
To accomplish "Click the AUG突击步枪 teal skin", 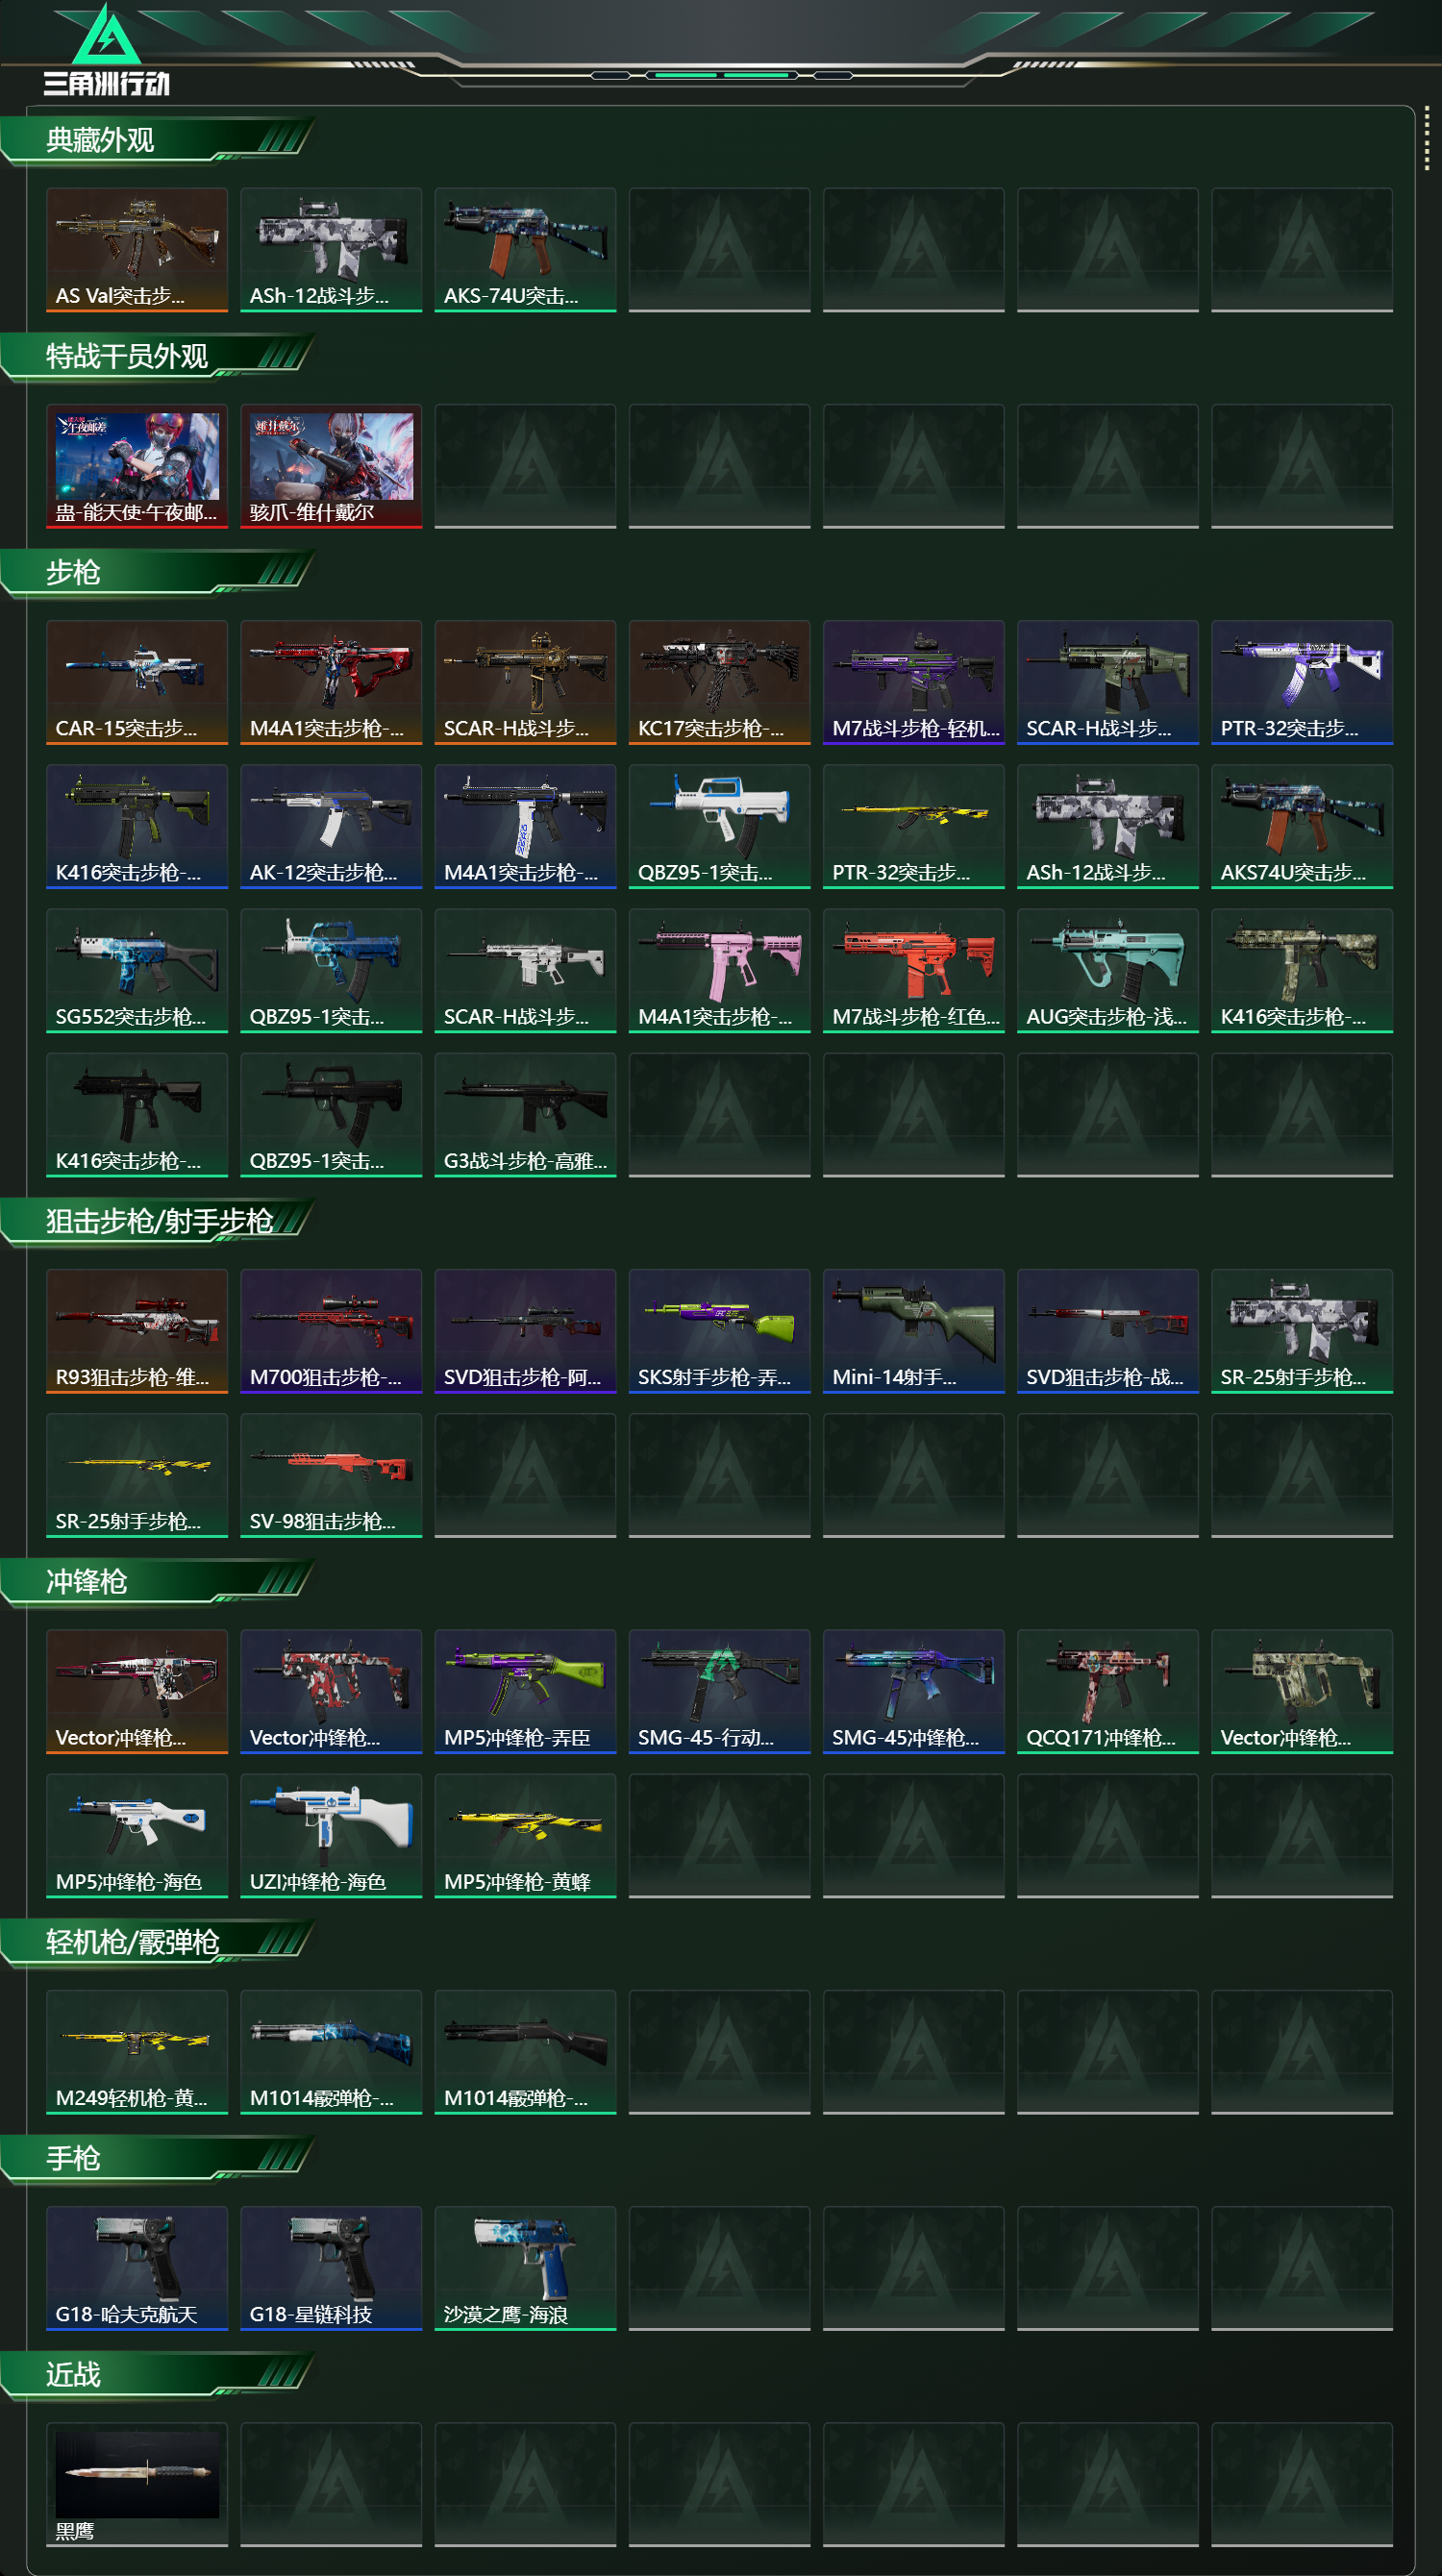I will tap(1107, 970).
